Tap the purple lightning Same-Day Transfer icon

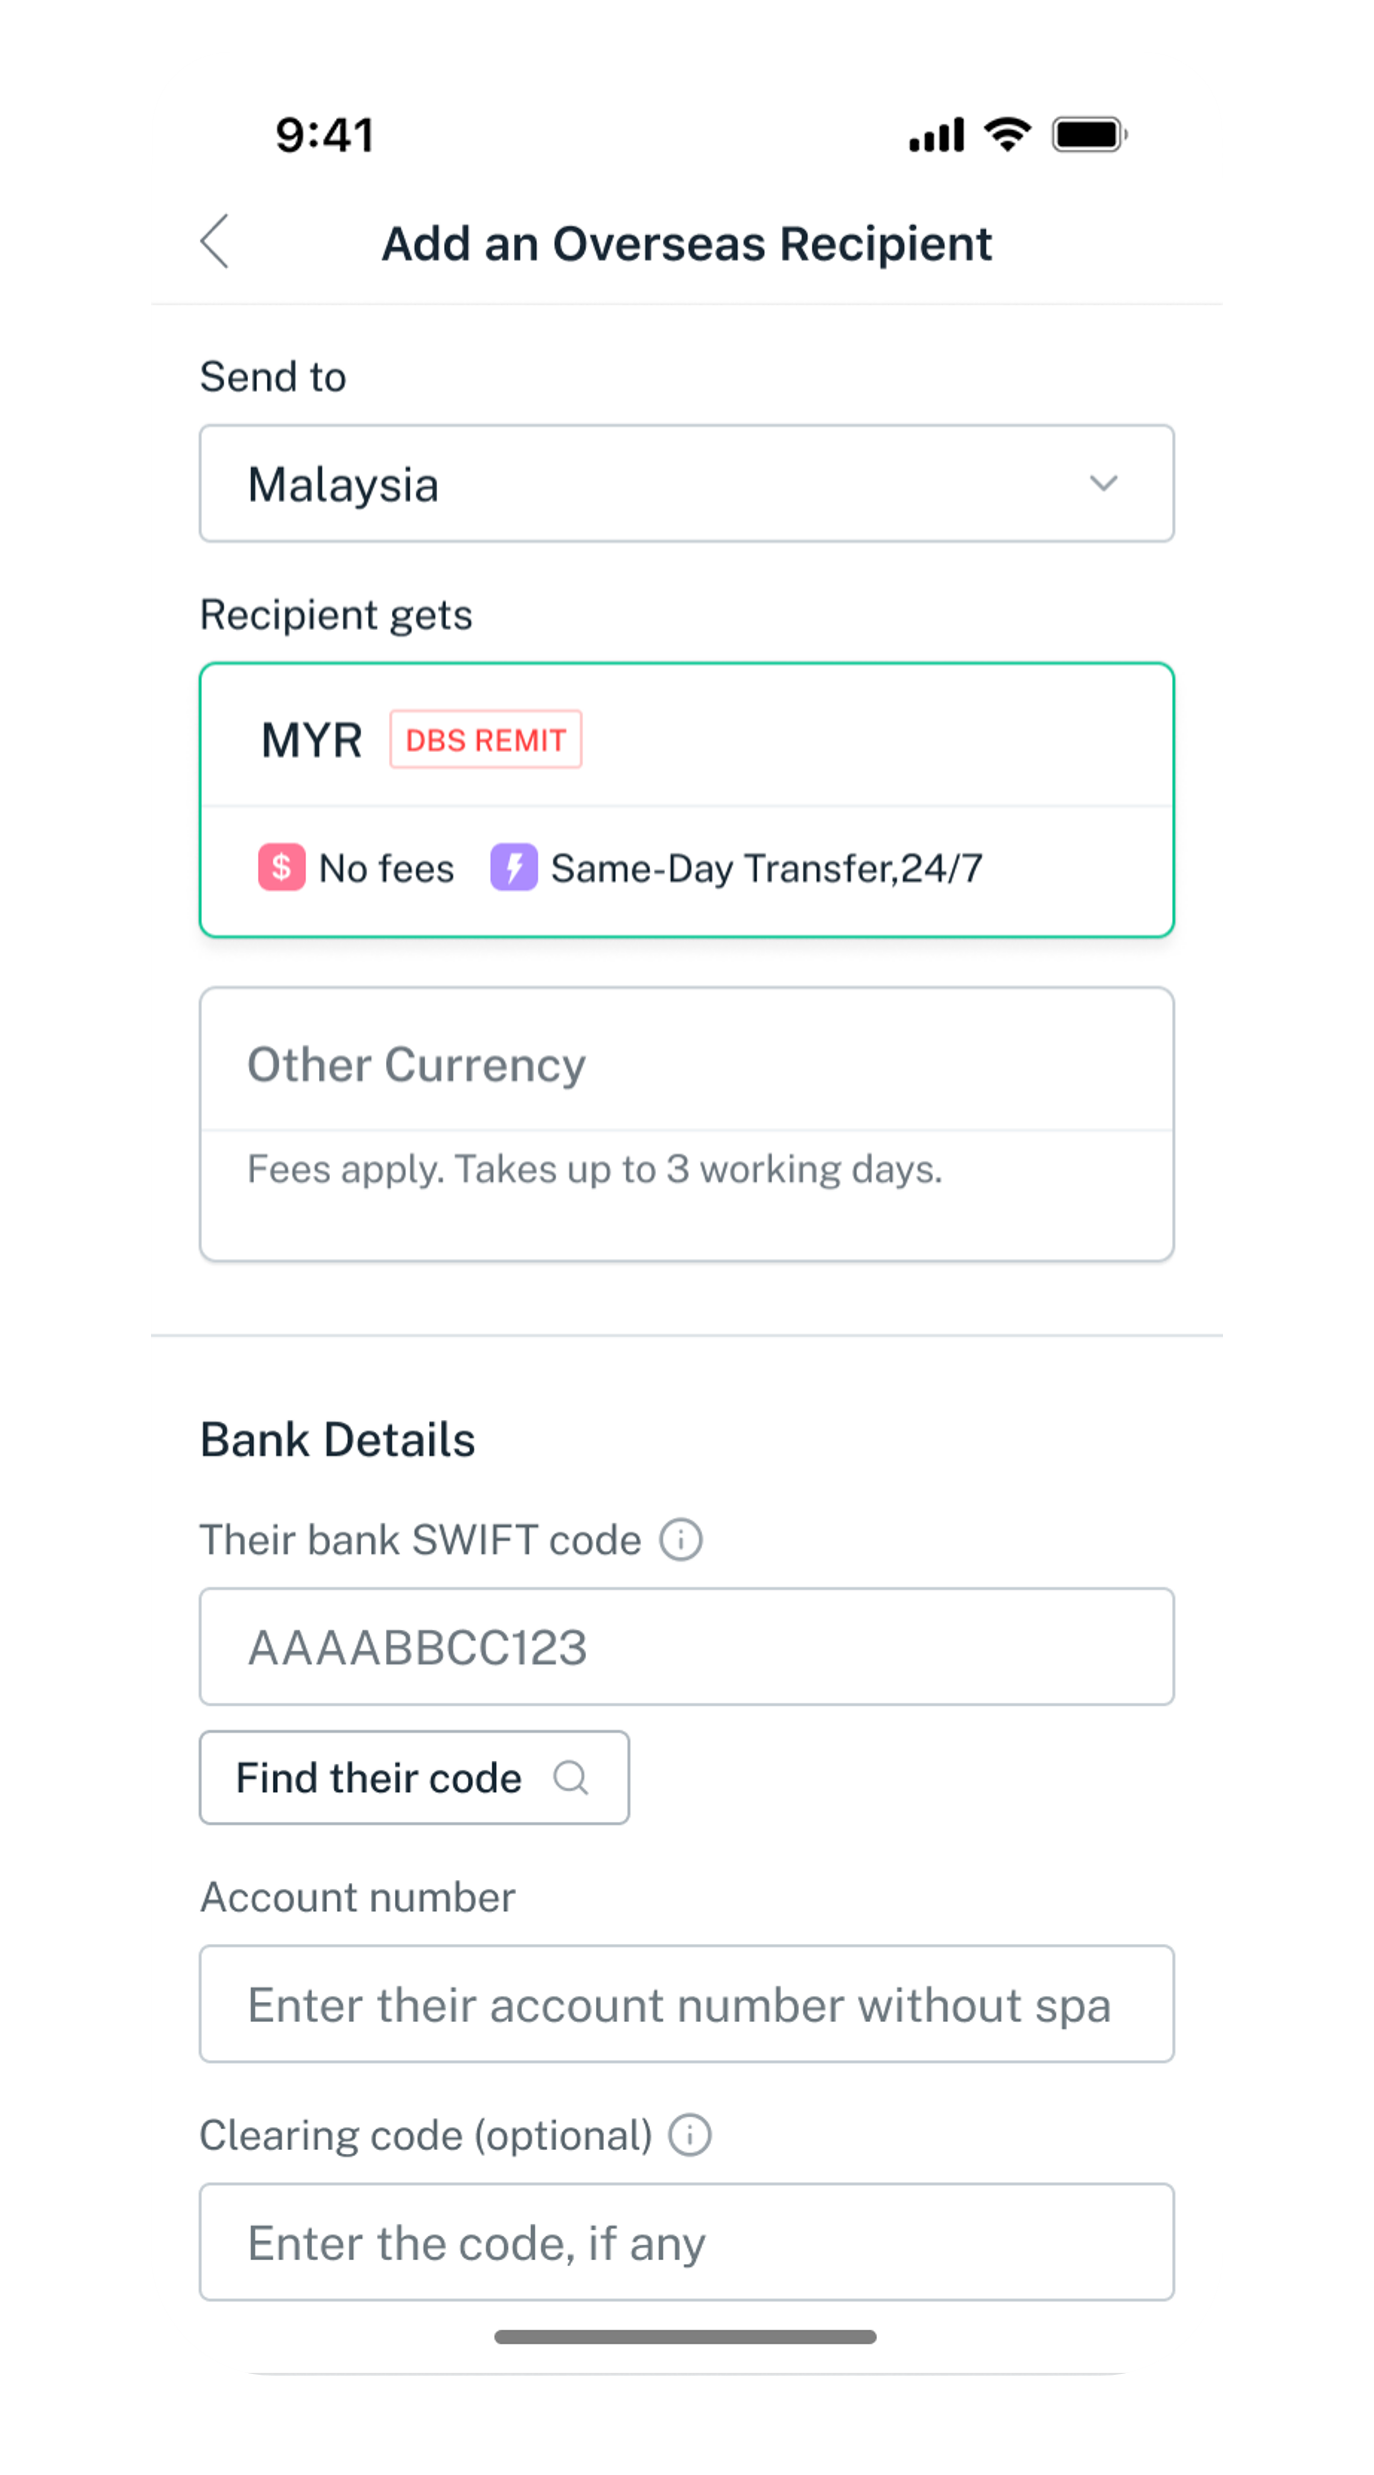tap(514, 867)
